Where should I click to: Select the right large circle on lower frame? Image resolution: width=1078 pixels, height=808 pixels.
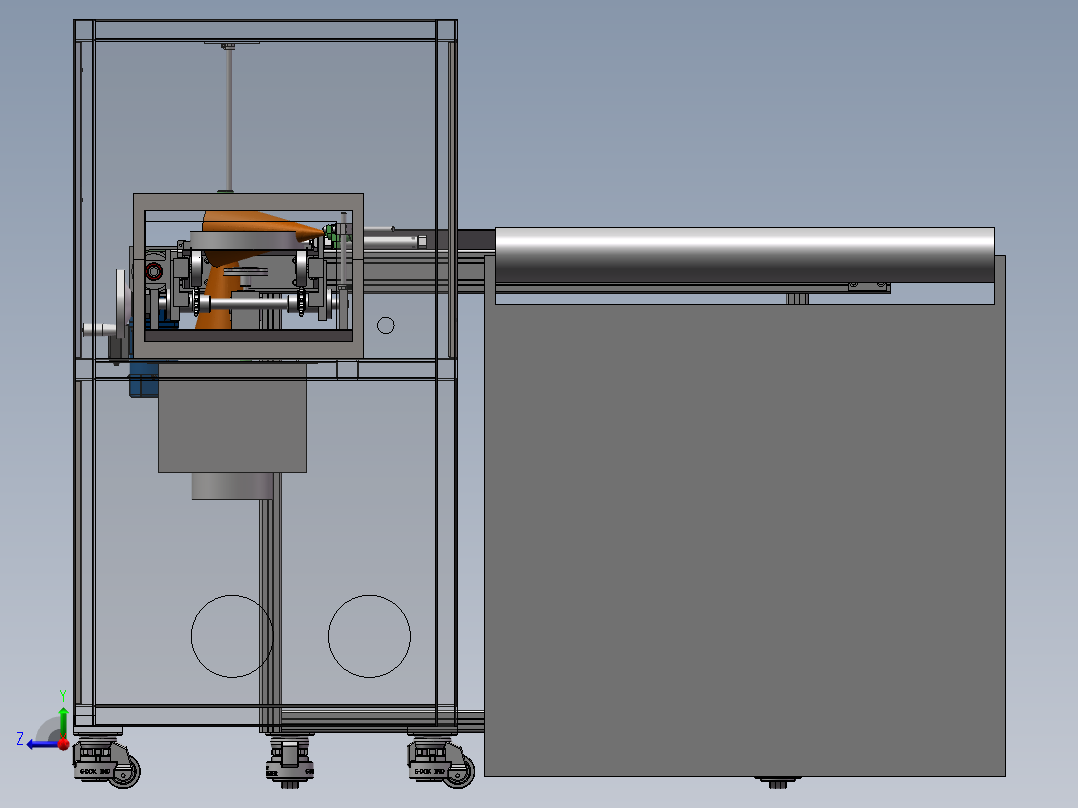coord(369,636)
